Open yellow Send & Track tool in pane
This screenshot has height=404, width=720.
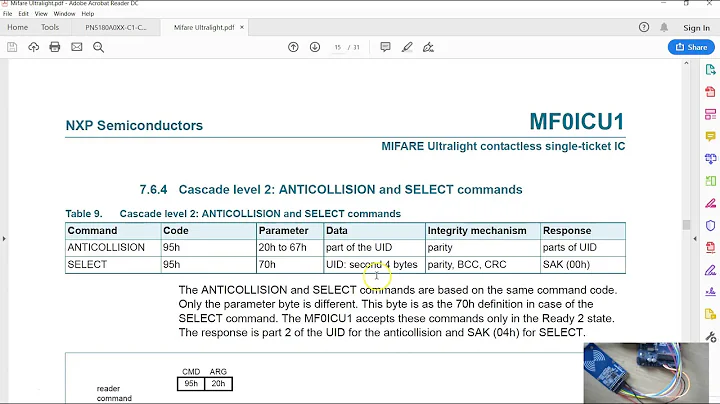pyautogui.click(x=710, y=314)
